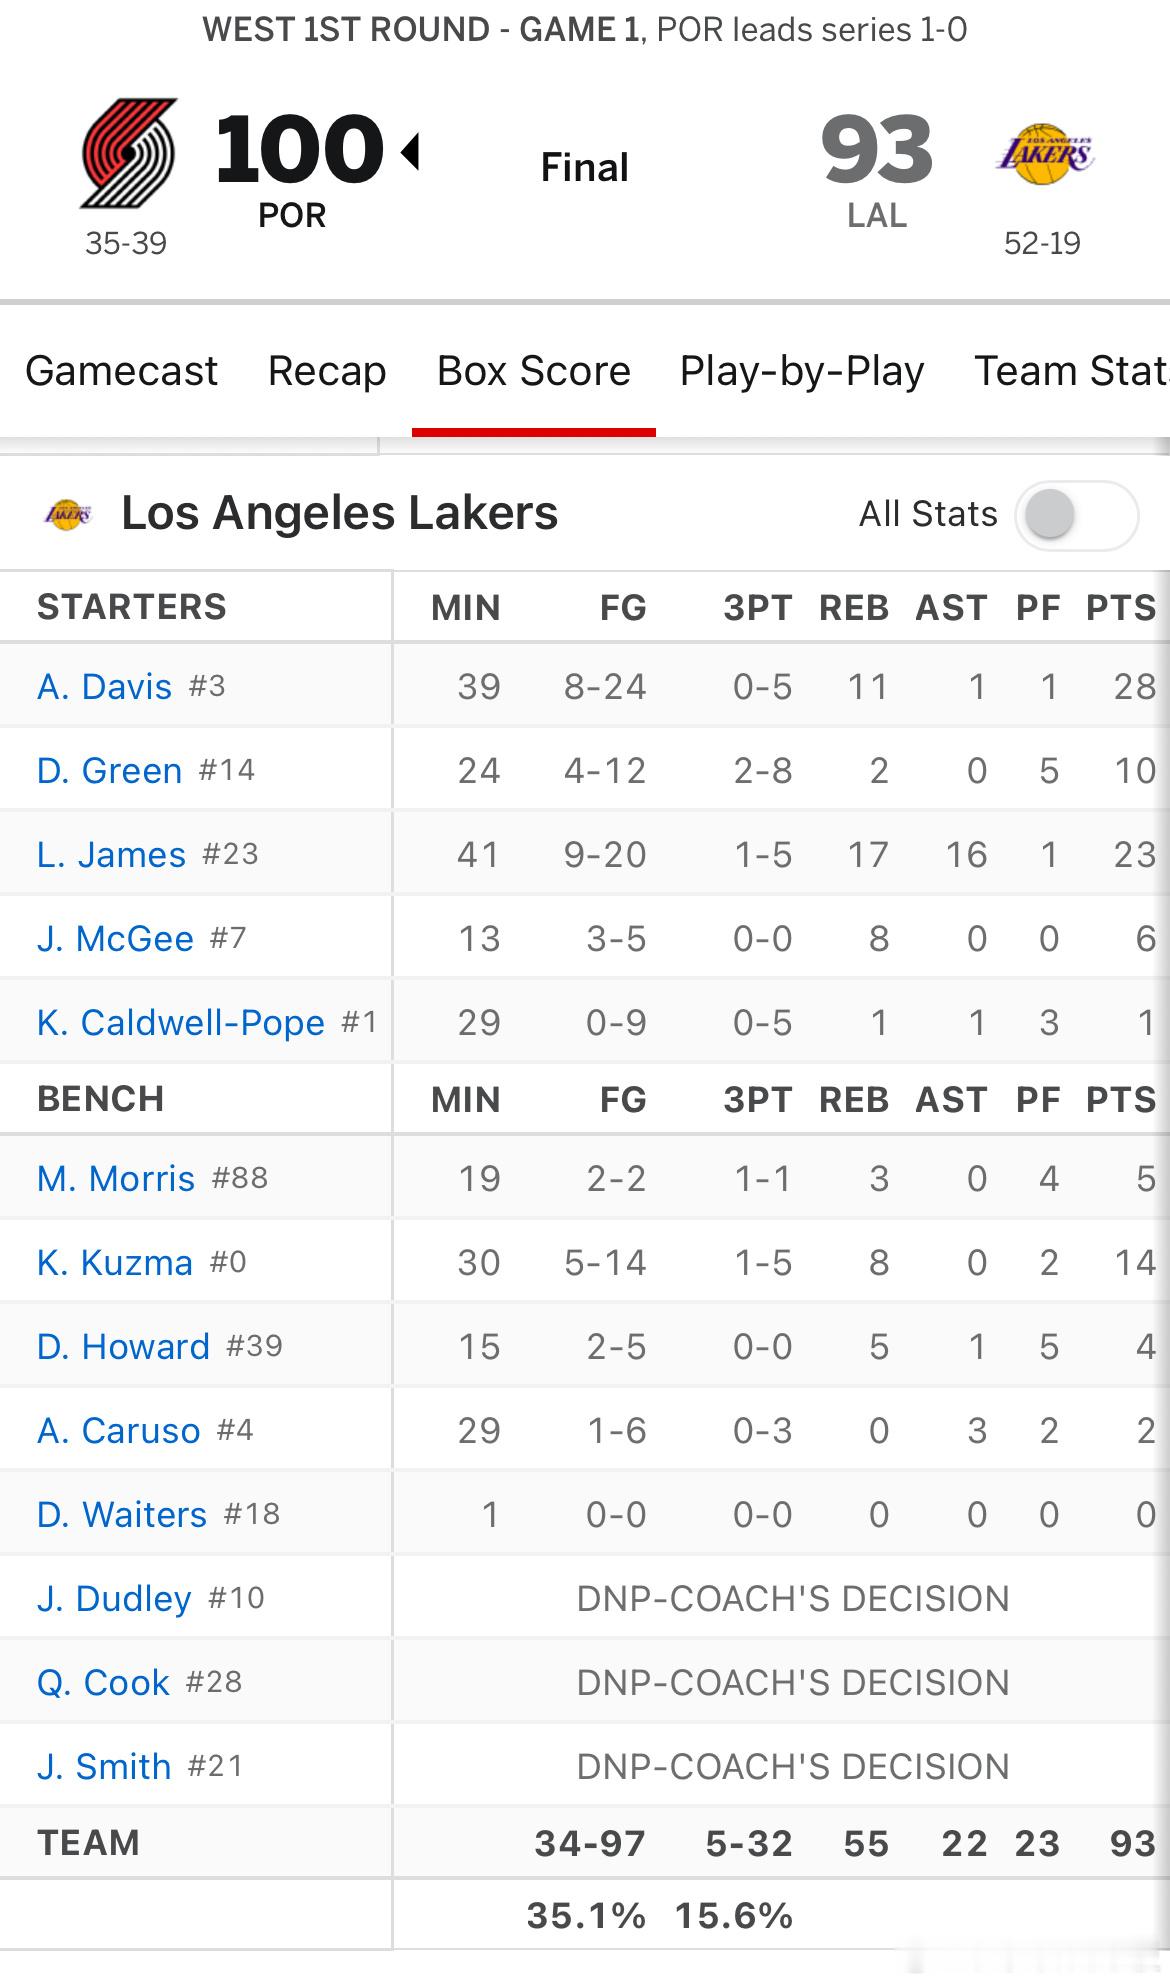Tap the POR team abbreviation

pyautogui.click(x=292, y=216)
